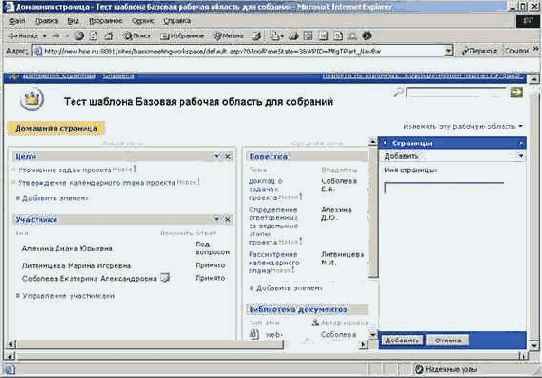Click the Повестка web part title
Viewport: 542px width, 378px height.
point(269,157)
